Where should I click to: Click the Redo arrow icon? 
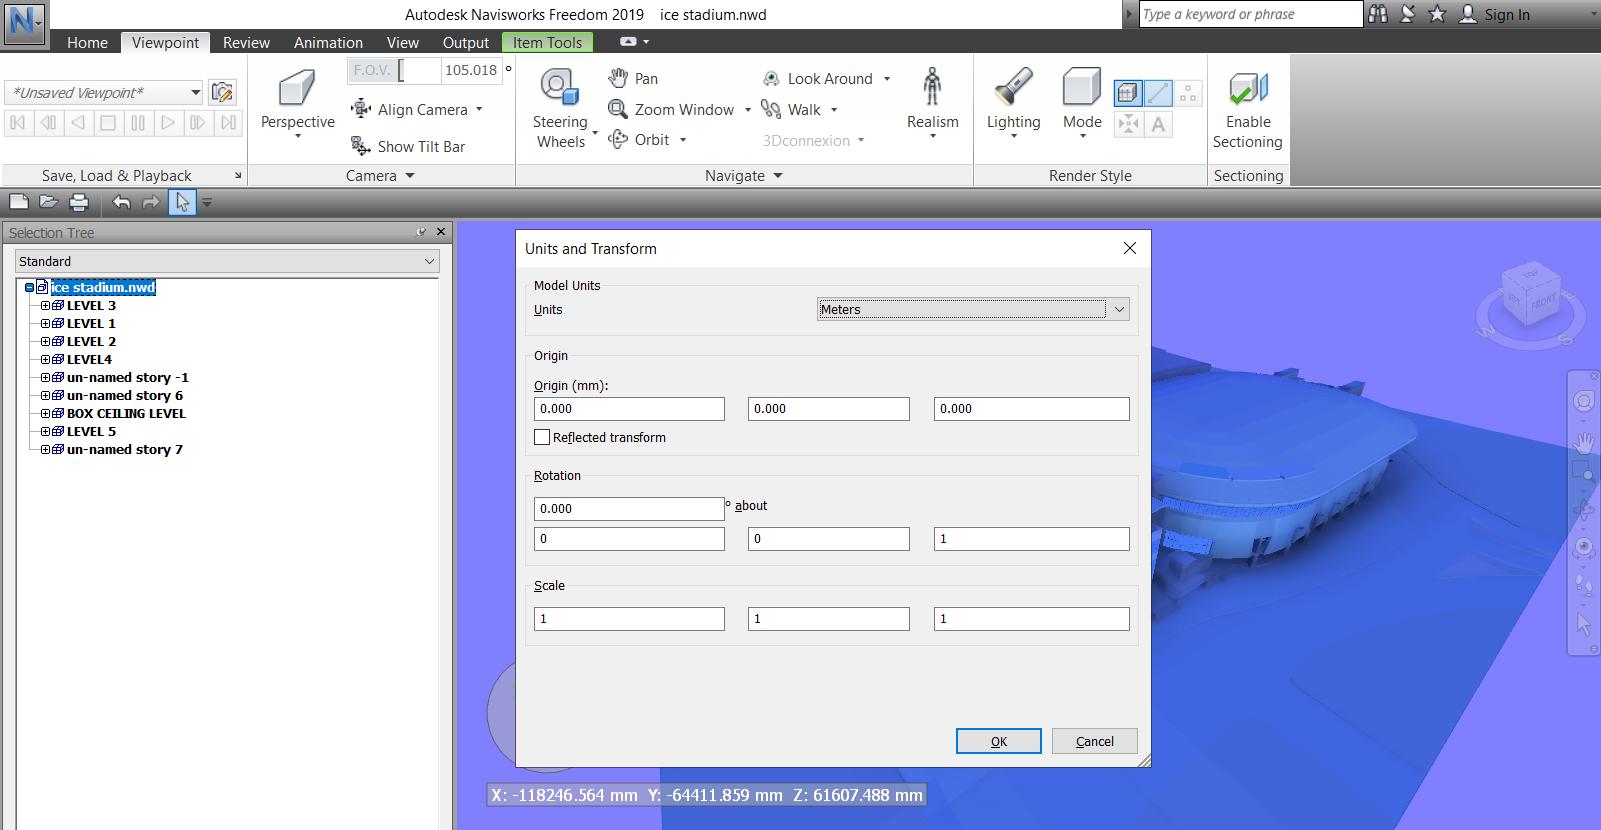[x=151, y=202]
